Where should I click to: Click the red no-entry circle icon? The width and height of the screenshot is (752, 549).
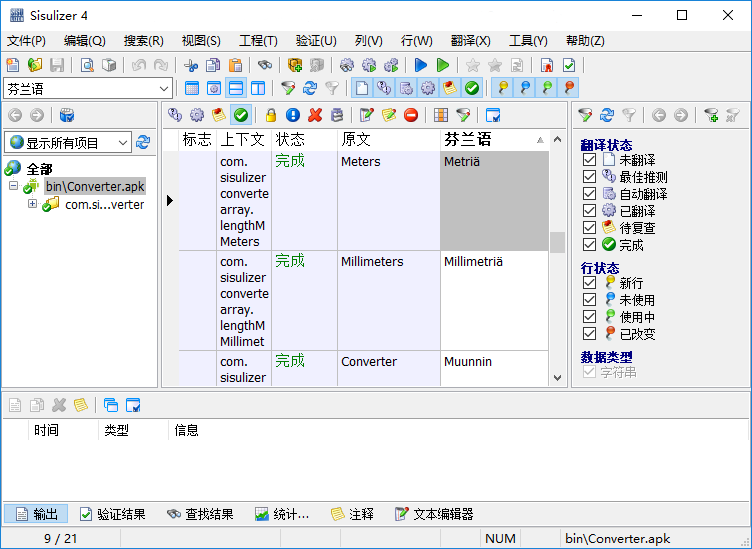tap(411, 115)
